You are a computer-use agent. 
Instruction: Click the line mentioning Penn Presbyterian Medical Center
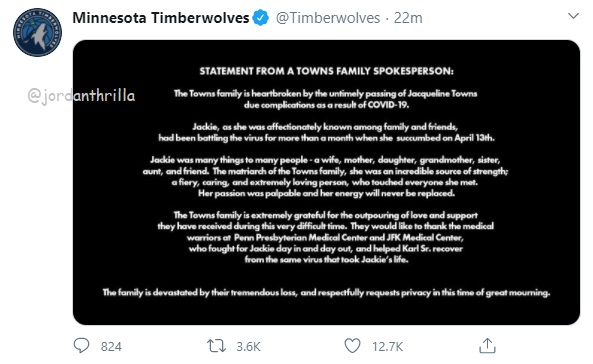coord(325,238)
